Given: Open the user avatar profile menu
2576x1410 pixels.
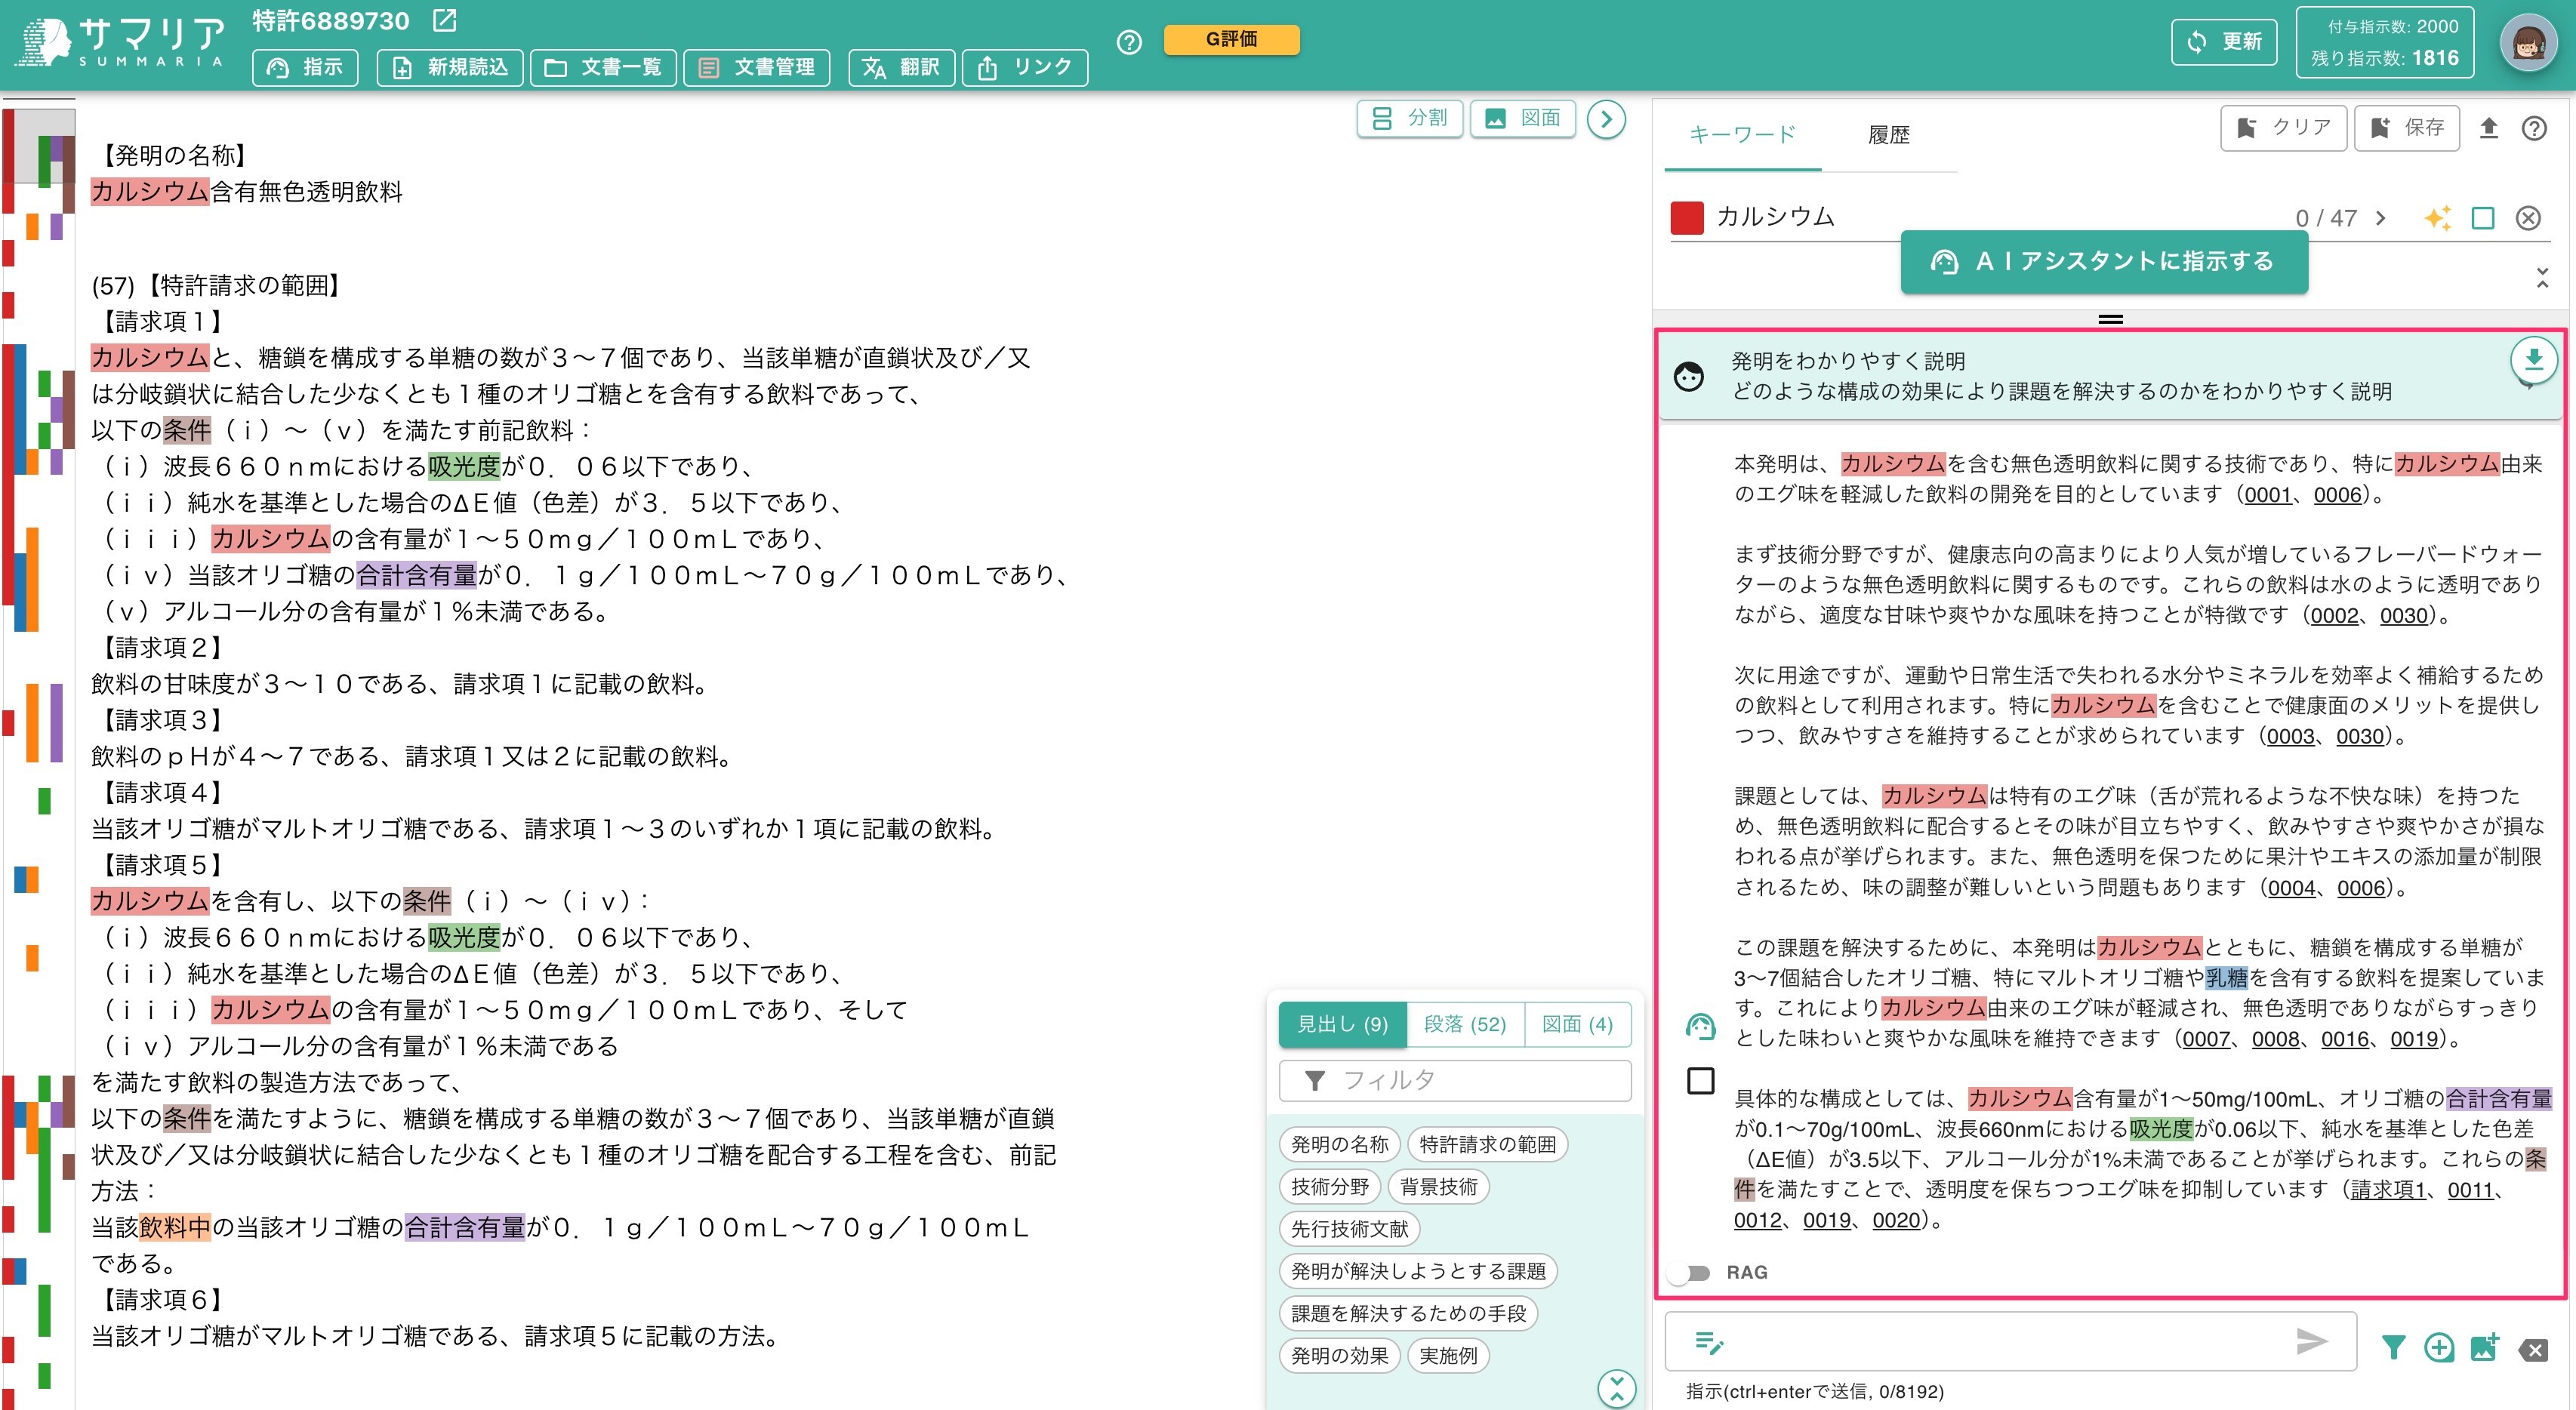Looking at the screenshot, I should coord(2528,42).
